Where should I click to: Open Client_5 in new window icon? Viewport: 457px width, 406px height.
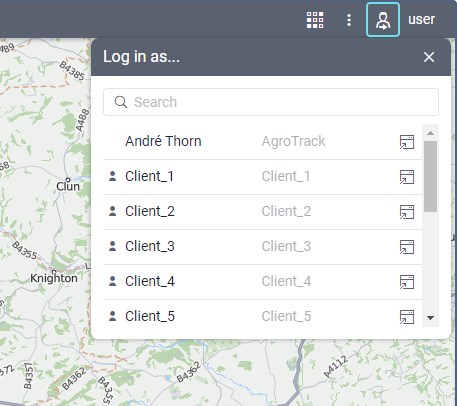pyautogui.click(x=407, y=317)
